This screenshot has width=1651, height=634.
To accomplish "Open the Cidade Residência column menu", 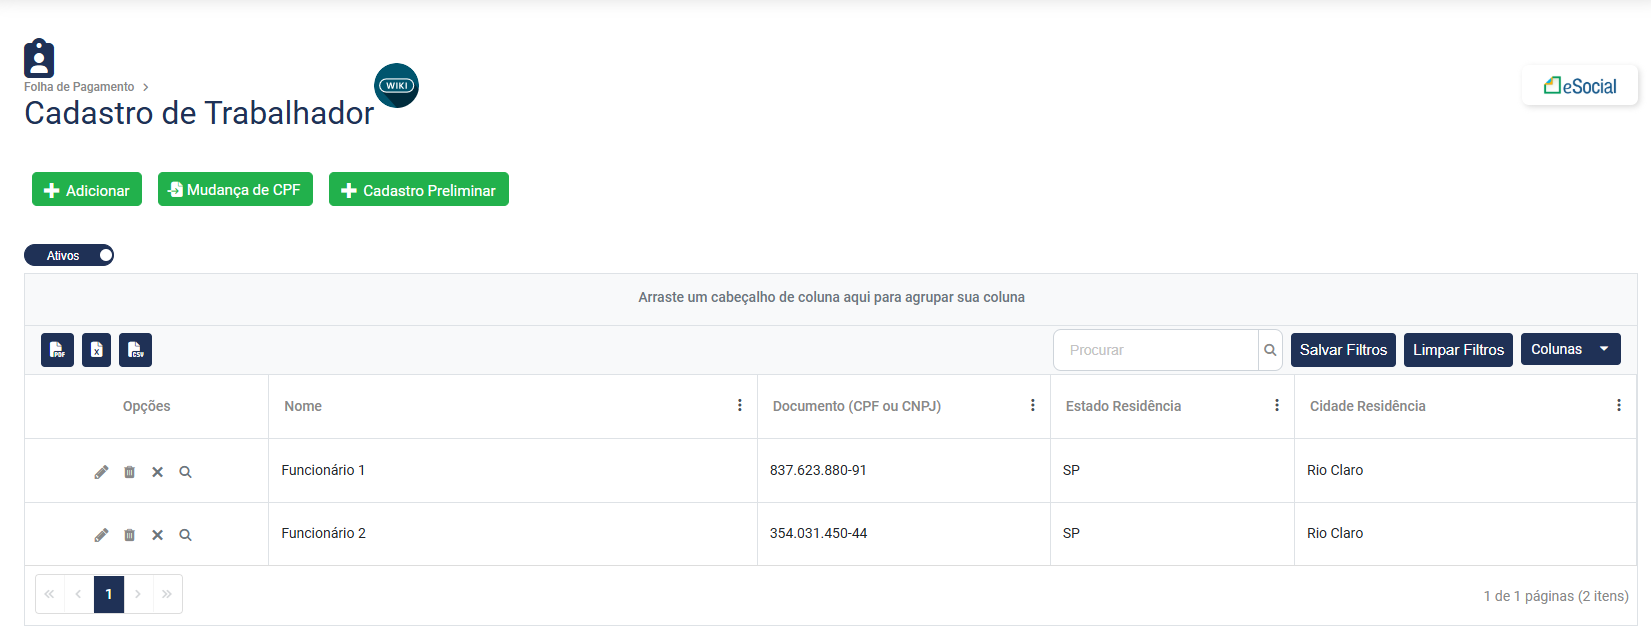I will click(x=1619, y=405).
